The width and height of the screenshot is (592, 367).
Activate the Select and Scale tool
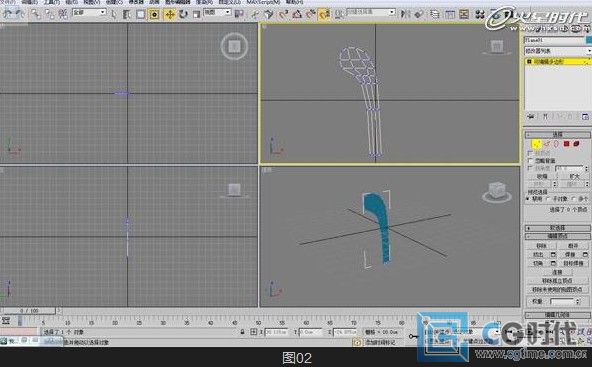[196, 14]
